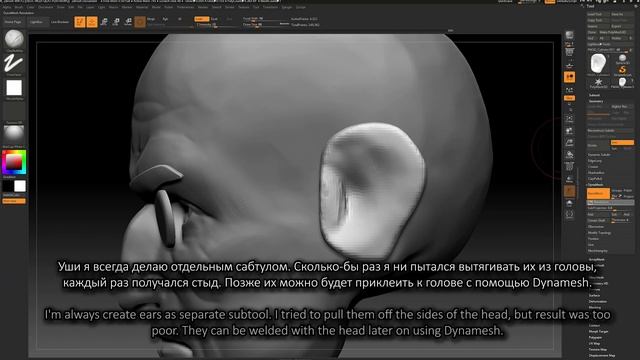
Task: Select the Scale transform mode in top shelf
Action: click(x=116, y=22)
